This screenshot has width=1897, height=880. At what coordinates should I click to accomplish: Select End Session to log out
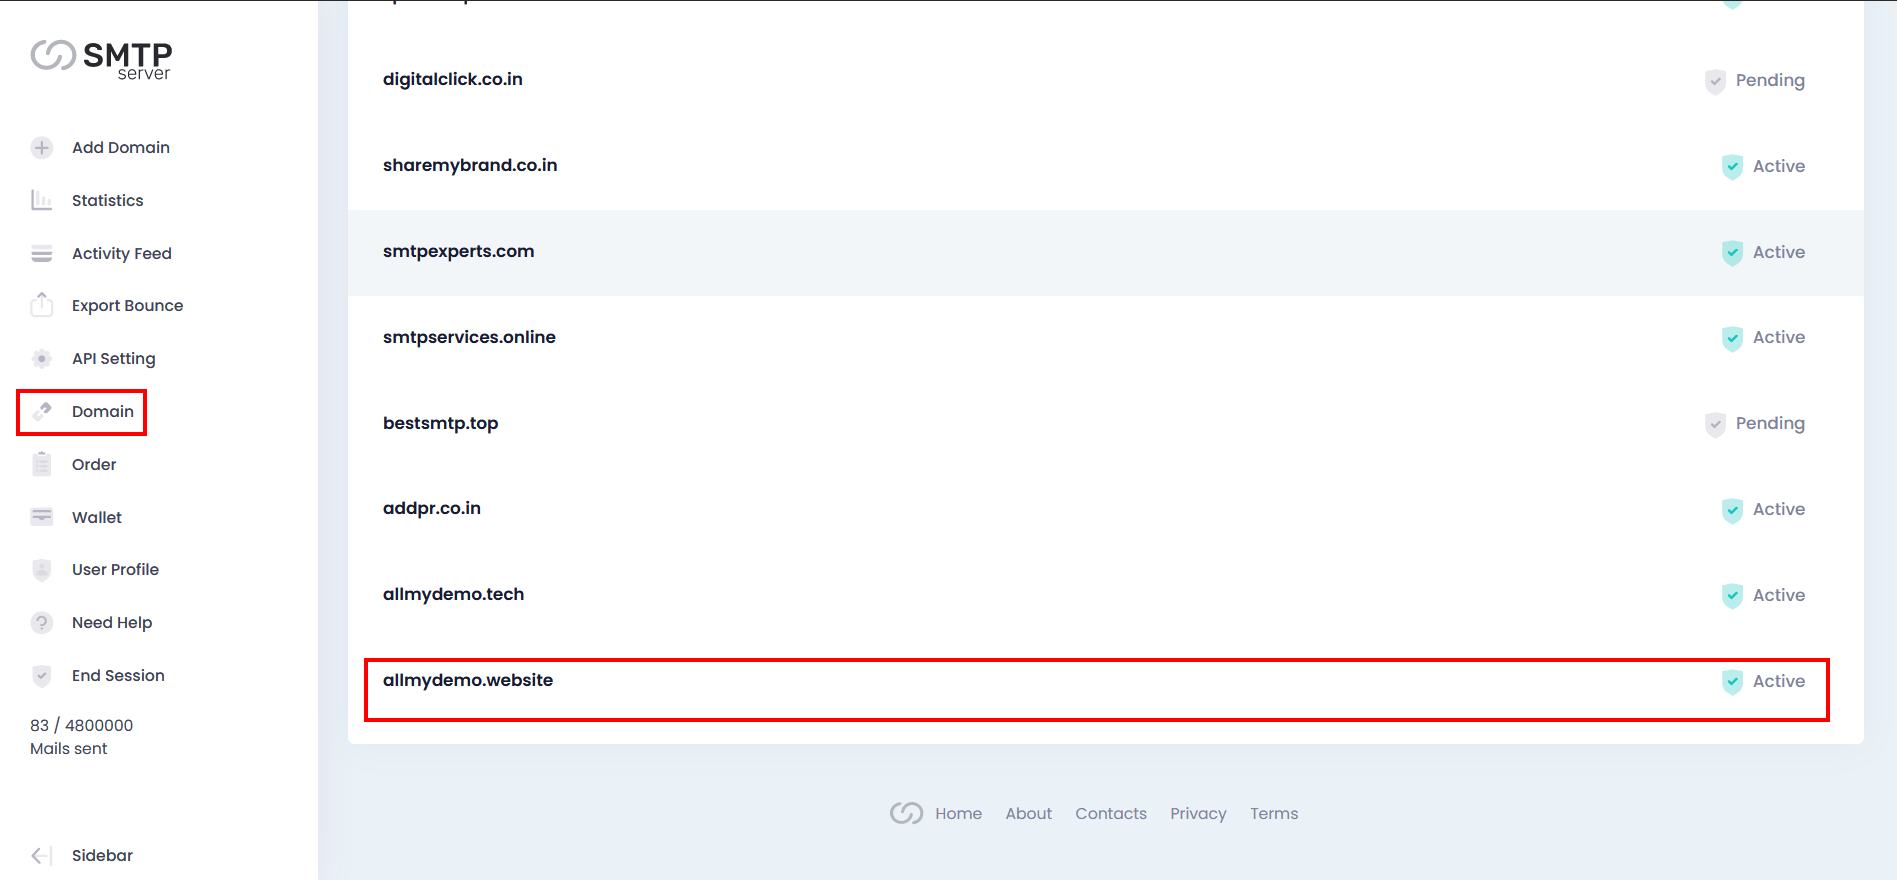point(118,676)
